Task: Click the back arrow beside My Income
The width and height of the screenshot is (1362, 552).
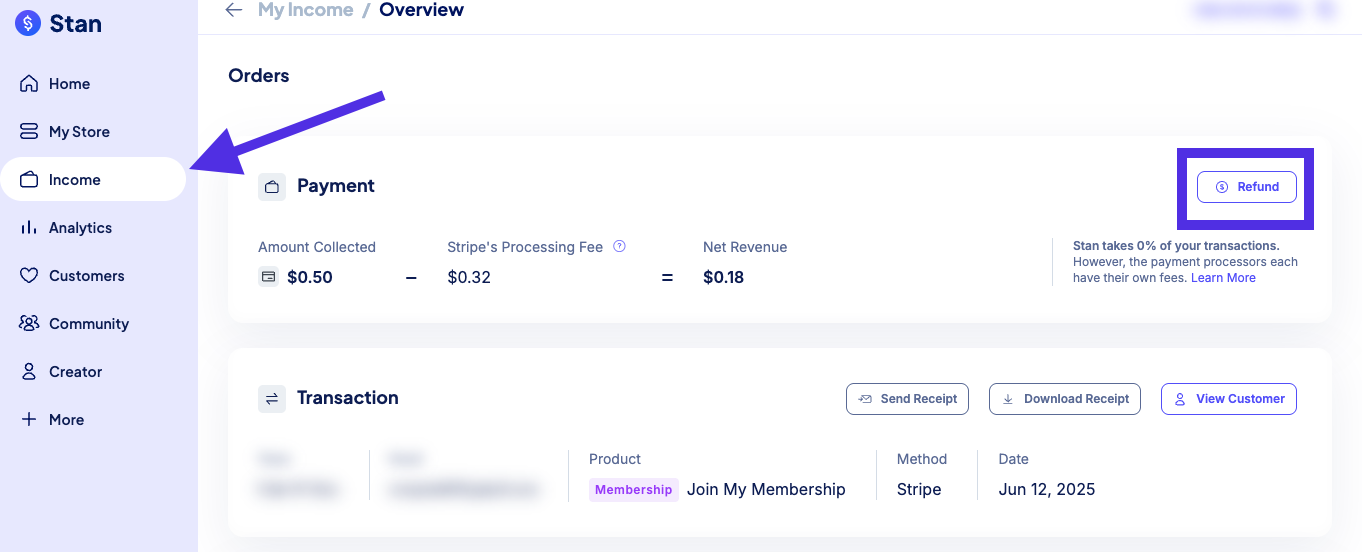Action: pos(234,10)
